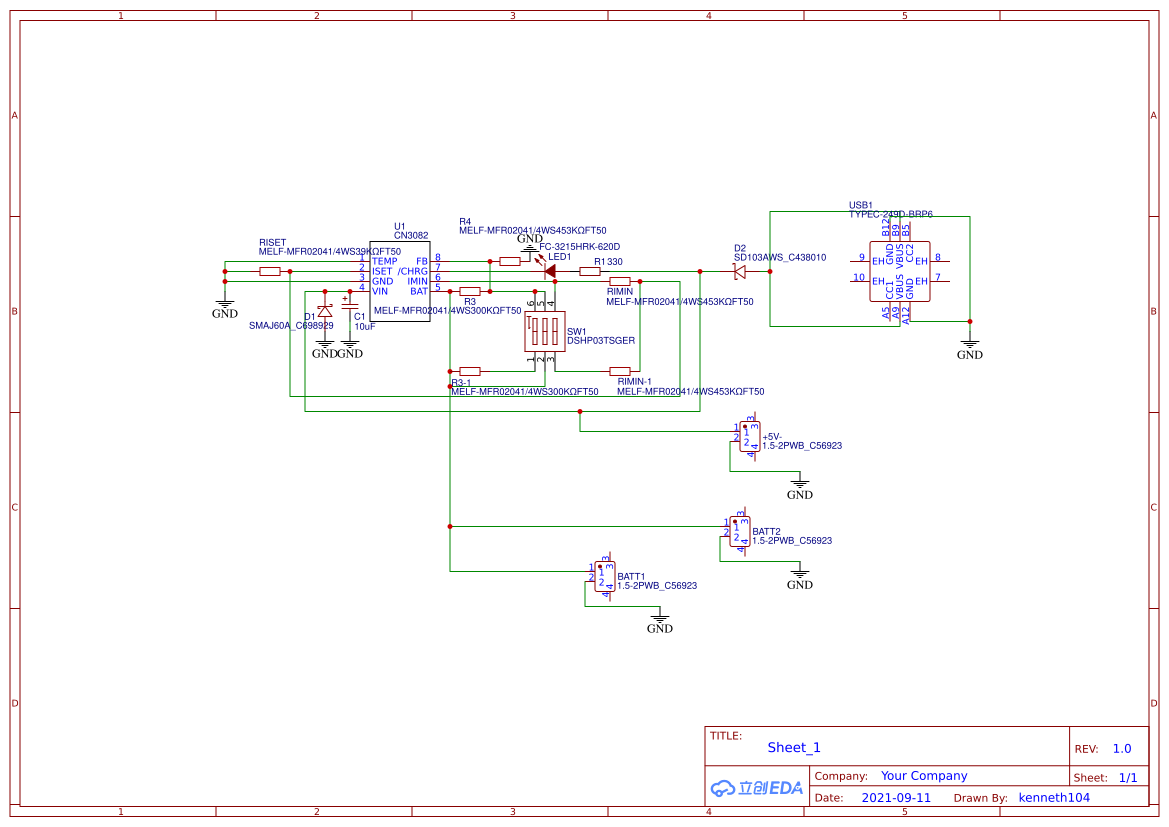Select the USB1 Type-C connector symbol
The width and height of the screenshot is (1169, 827).
click(899, 271)
